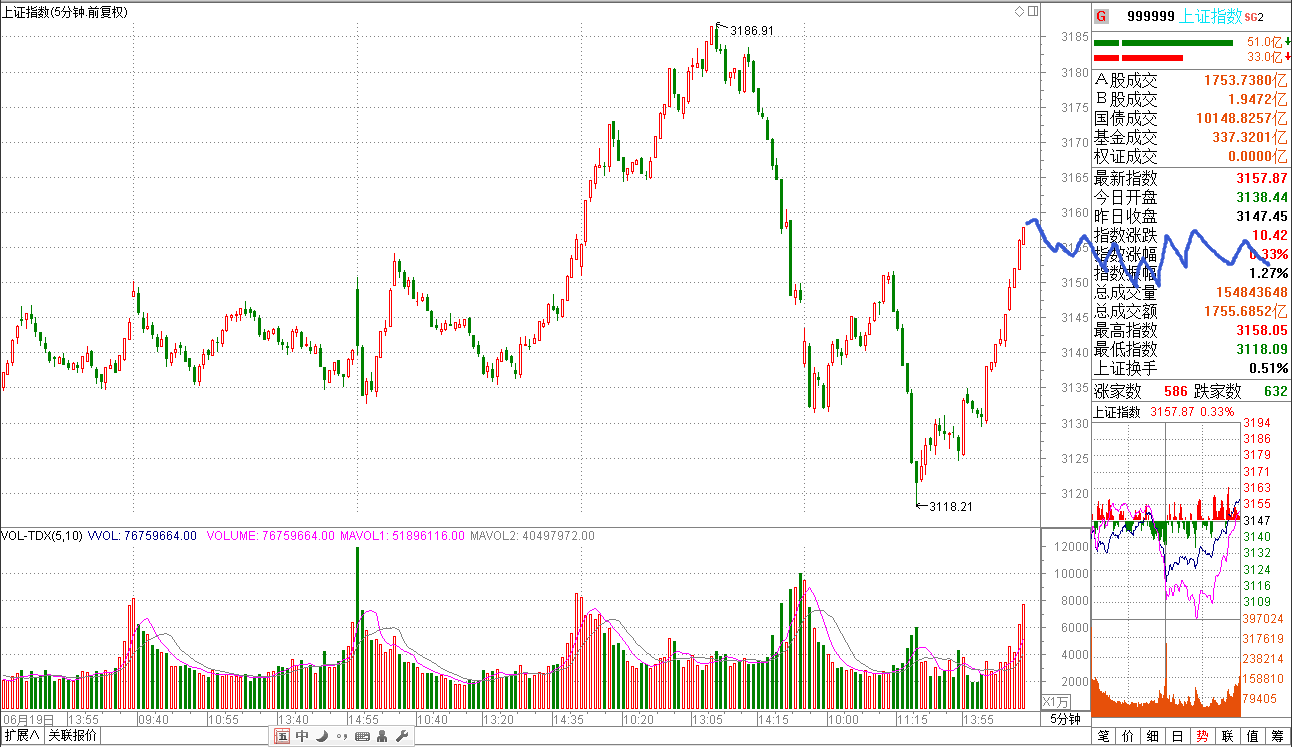Switch to the 笔 tab
This screenshot has height=747, width=1292.
[1104, 737]
